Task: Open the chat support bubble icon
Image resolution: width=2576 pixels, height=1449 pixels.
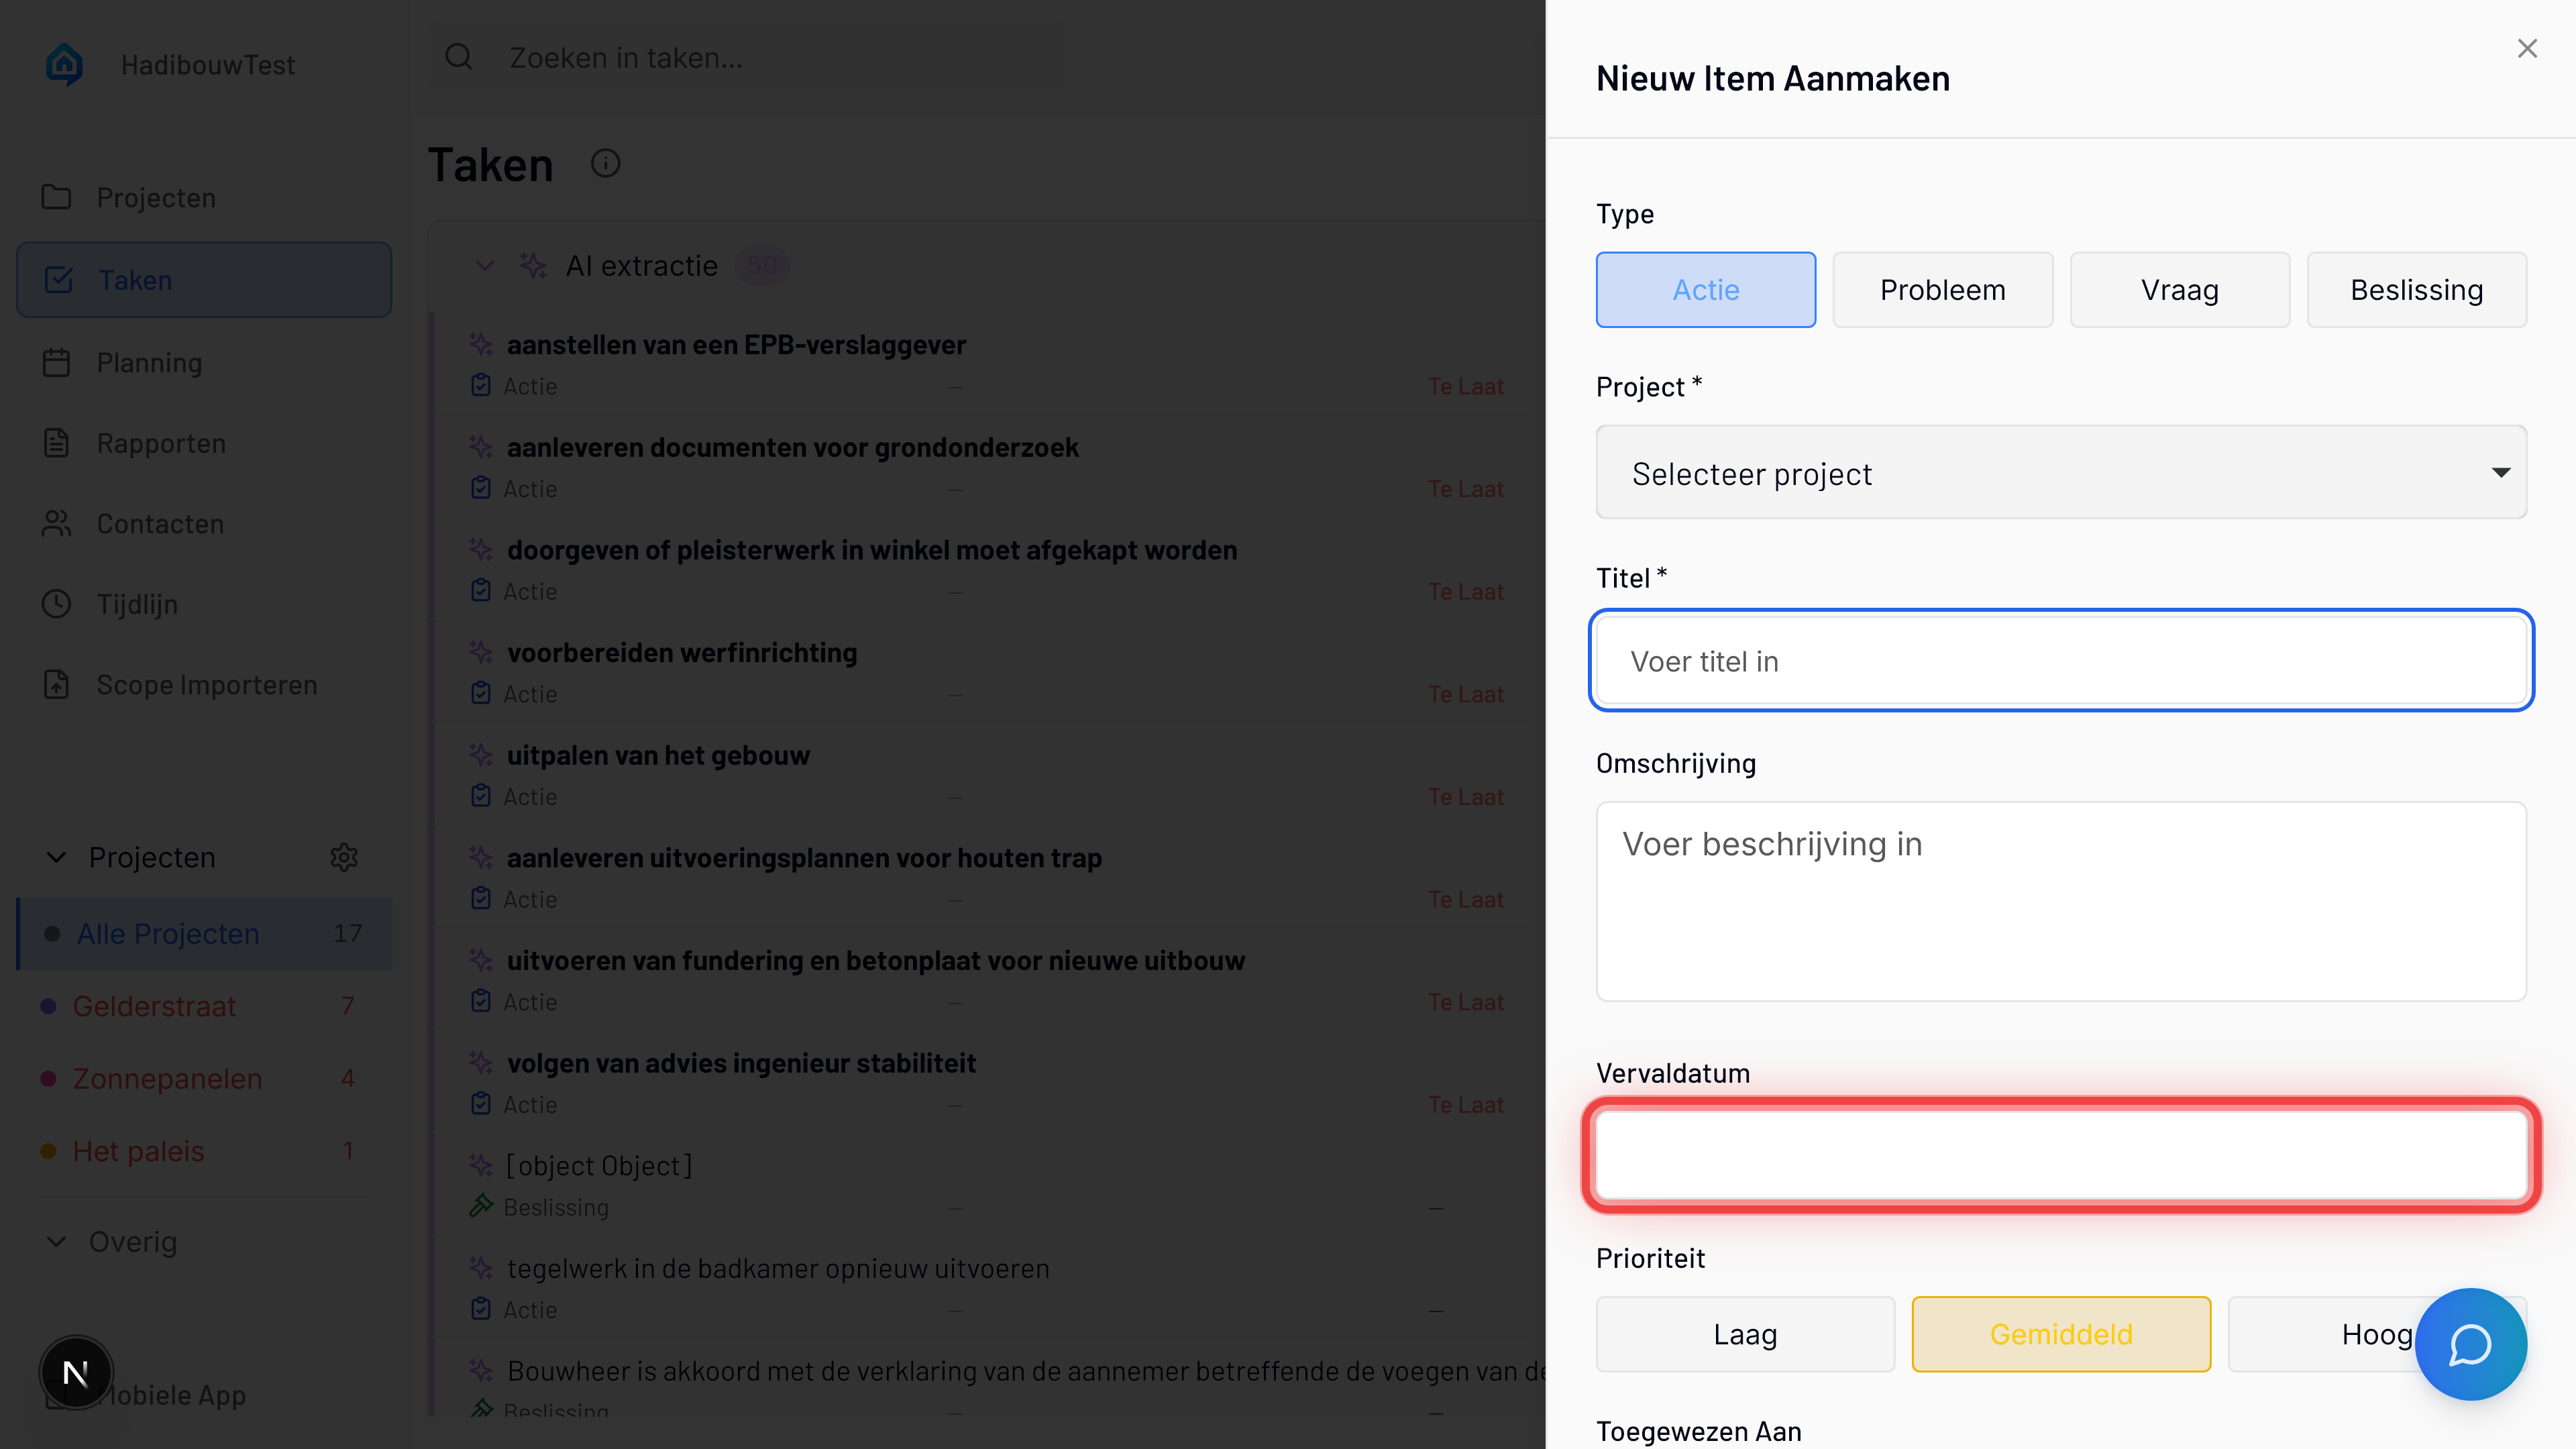Action: (x=2469, y=1344)
